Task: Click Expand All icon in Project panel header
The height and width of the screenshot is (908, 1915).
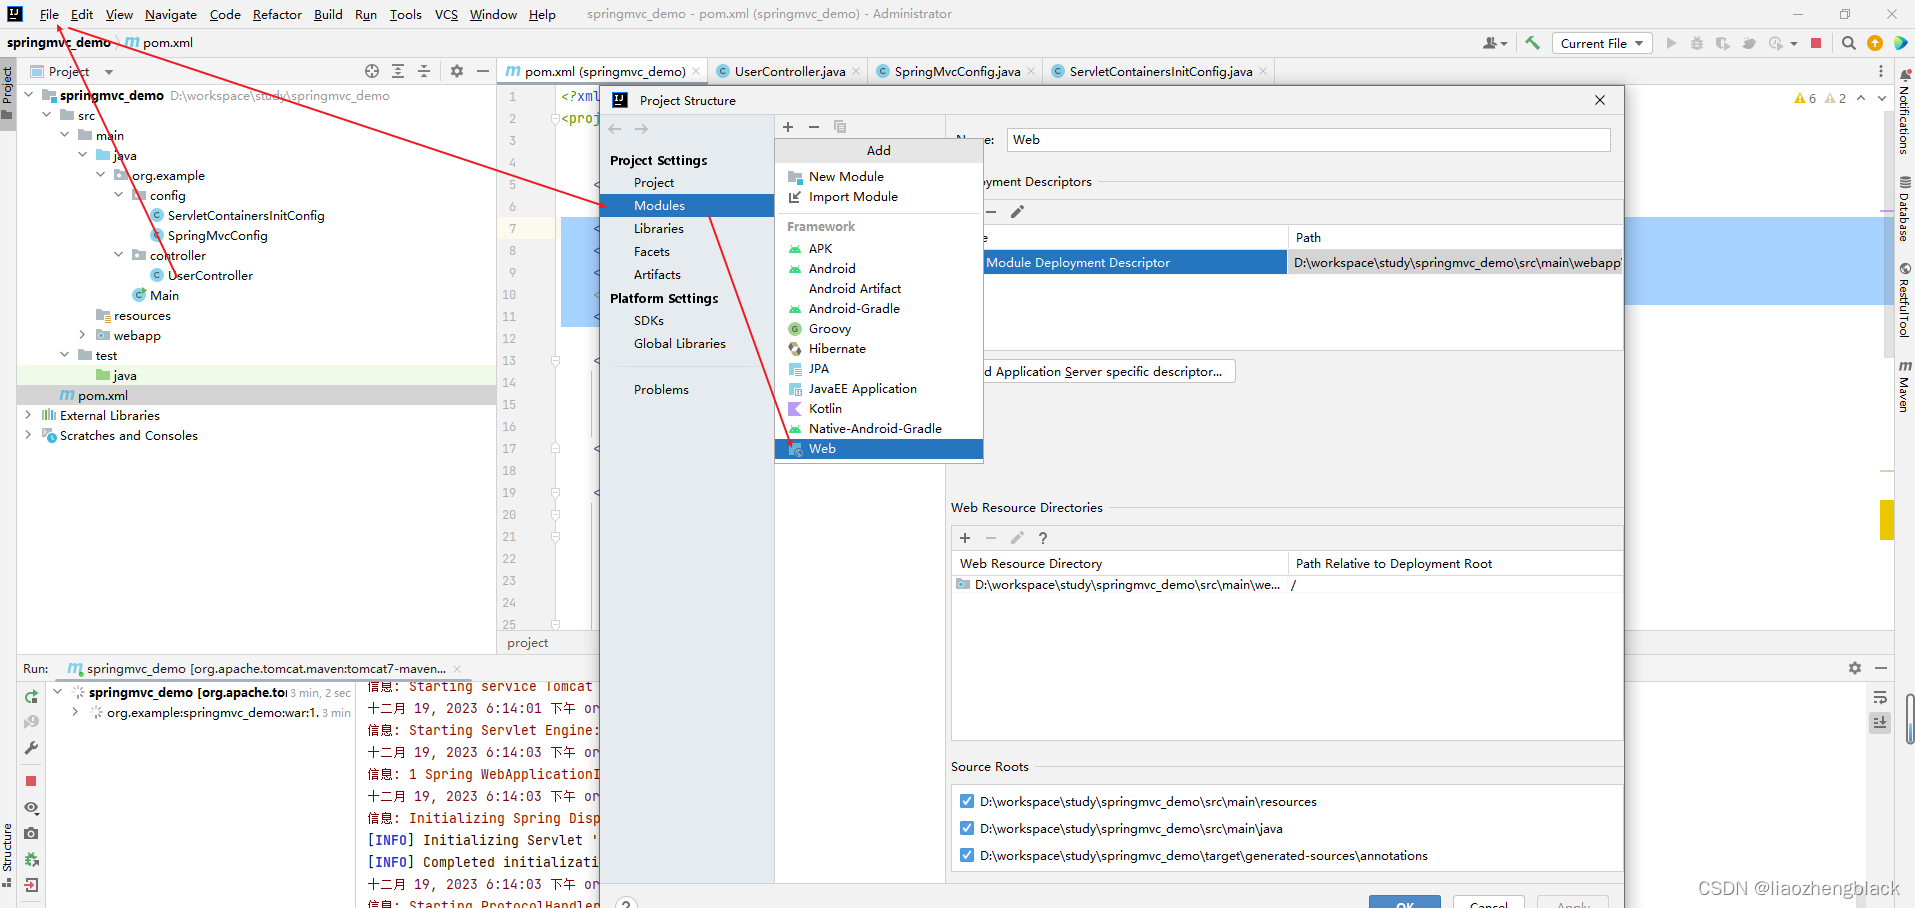Action: (398, 71)
